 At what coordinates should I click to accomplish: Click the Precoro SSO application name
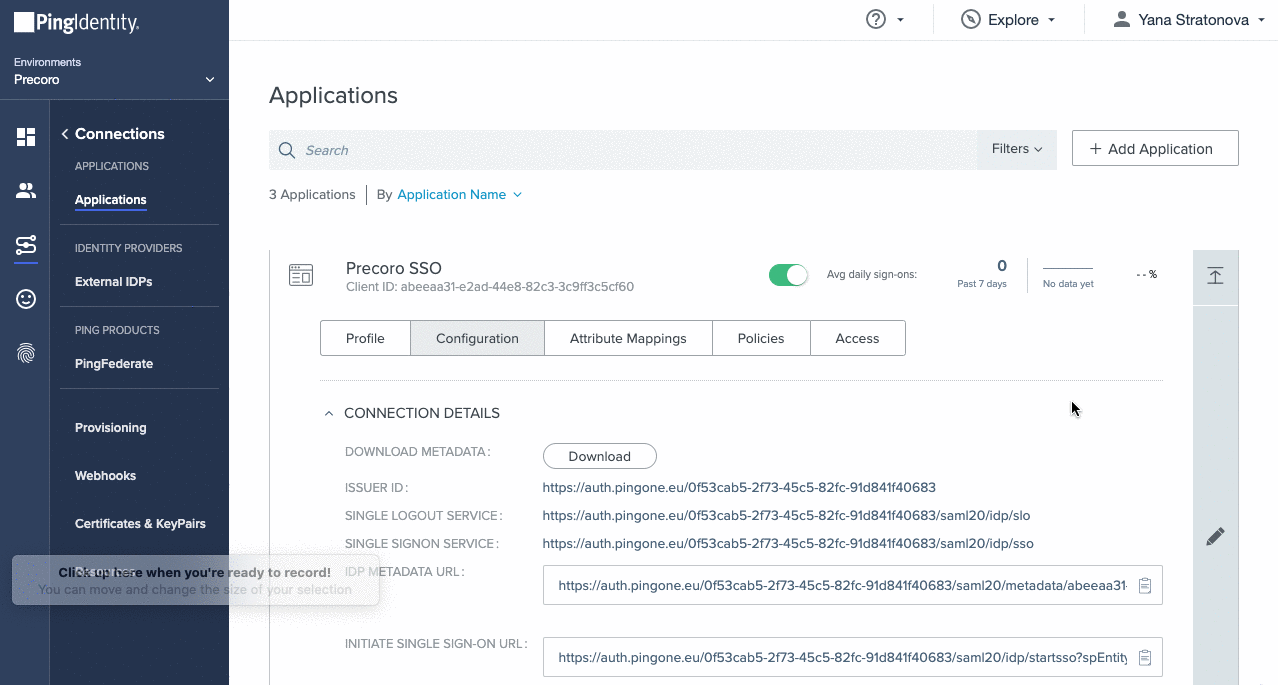[394, 268]
